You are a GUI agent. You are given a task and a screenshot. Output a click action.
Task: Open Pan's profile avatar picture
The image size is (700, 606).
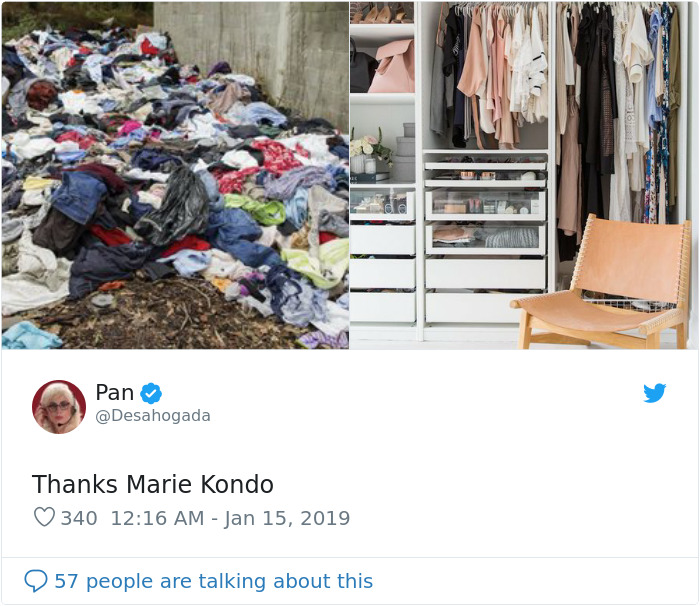[59, 406]
